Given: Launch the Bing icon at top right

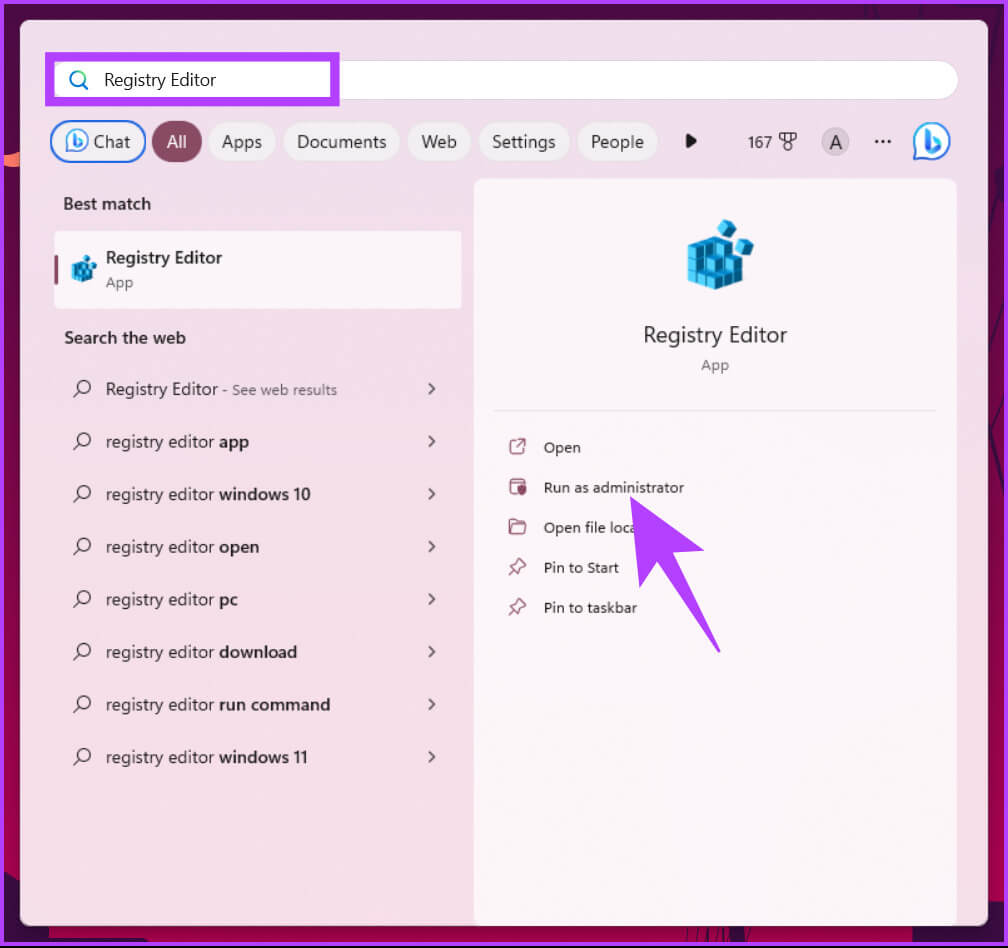Looking at the screenshot, I should 931,141.
